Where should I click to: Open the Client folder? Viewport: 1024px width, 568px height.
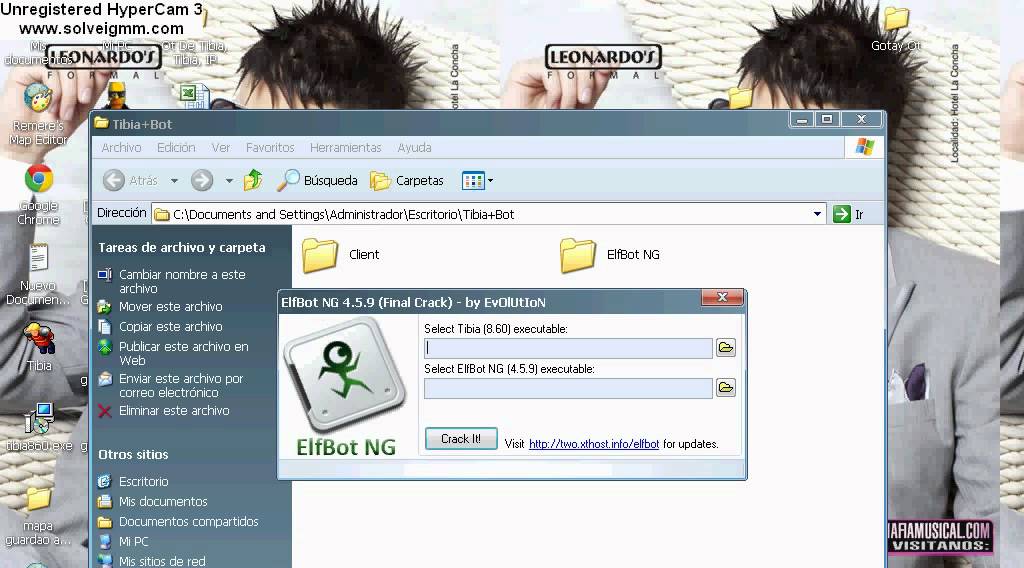(341, 255)
